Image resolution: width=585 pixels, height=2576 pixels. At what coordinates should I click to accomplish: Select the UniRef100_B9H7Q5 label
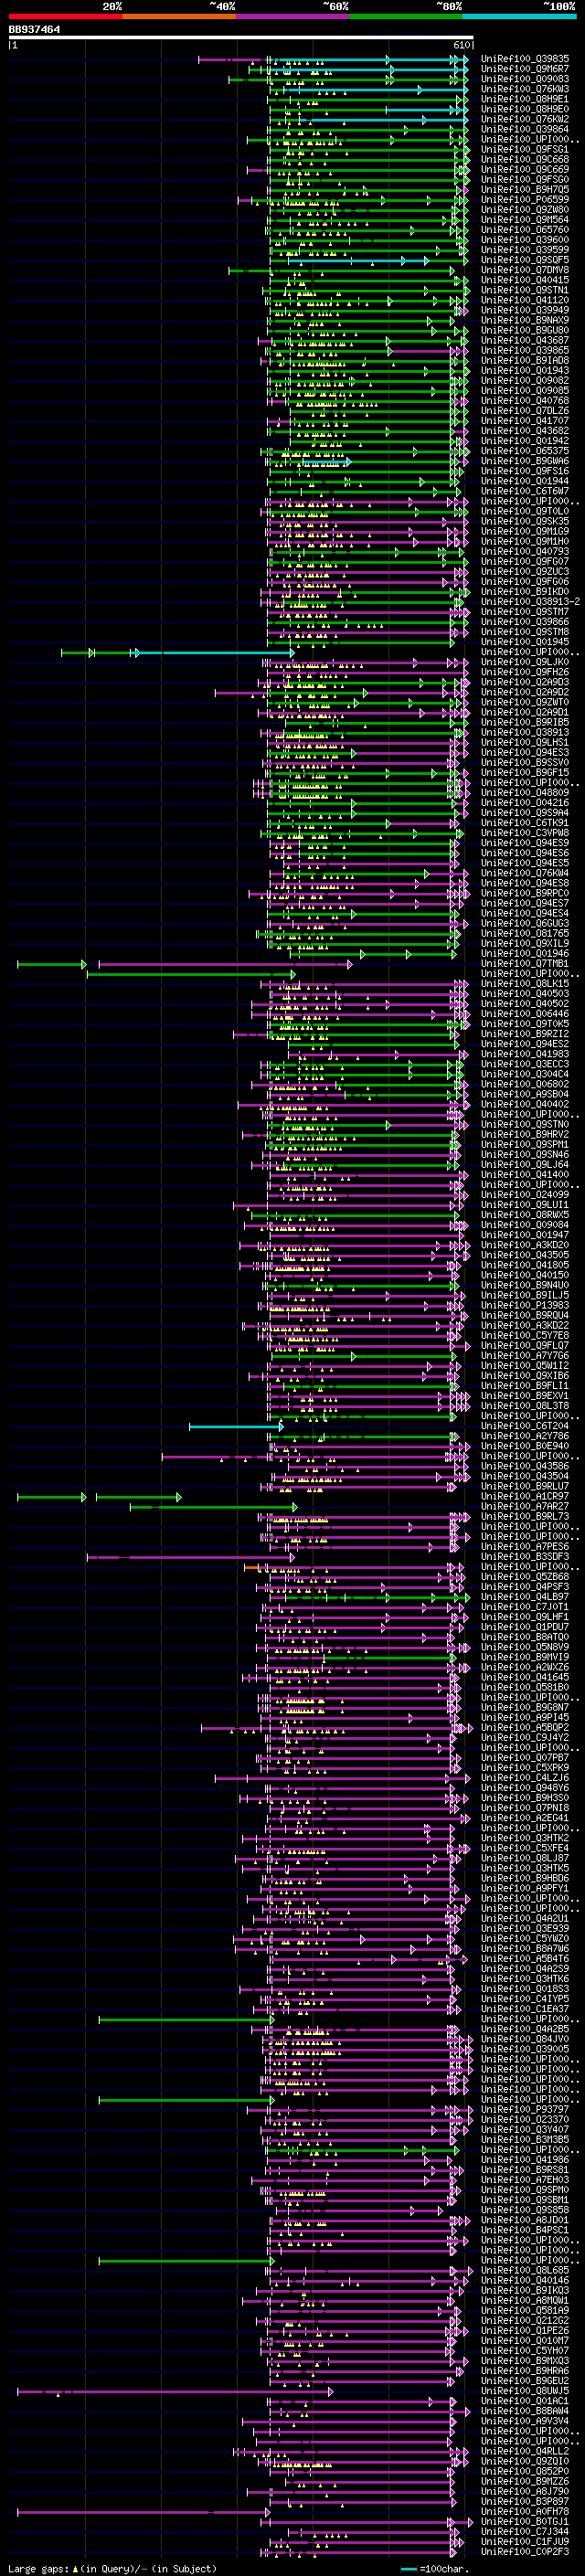[x=525, y=189]
